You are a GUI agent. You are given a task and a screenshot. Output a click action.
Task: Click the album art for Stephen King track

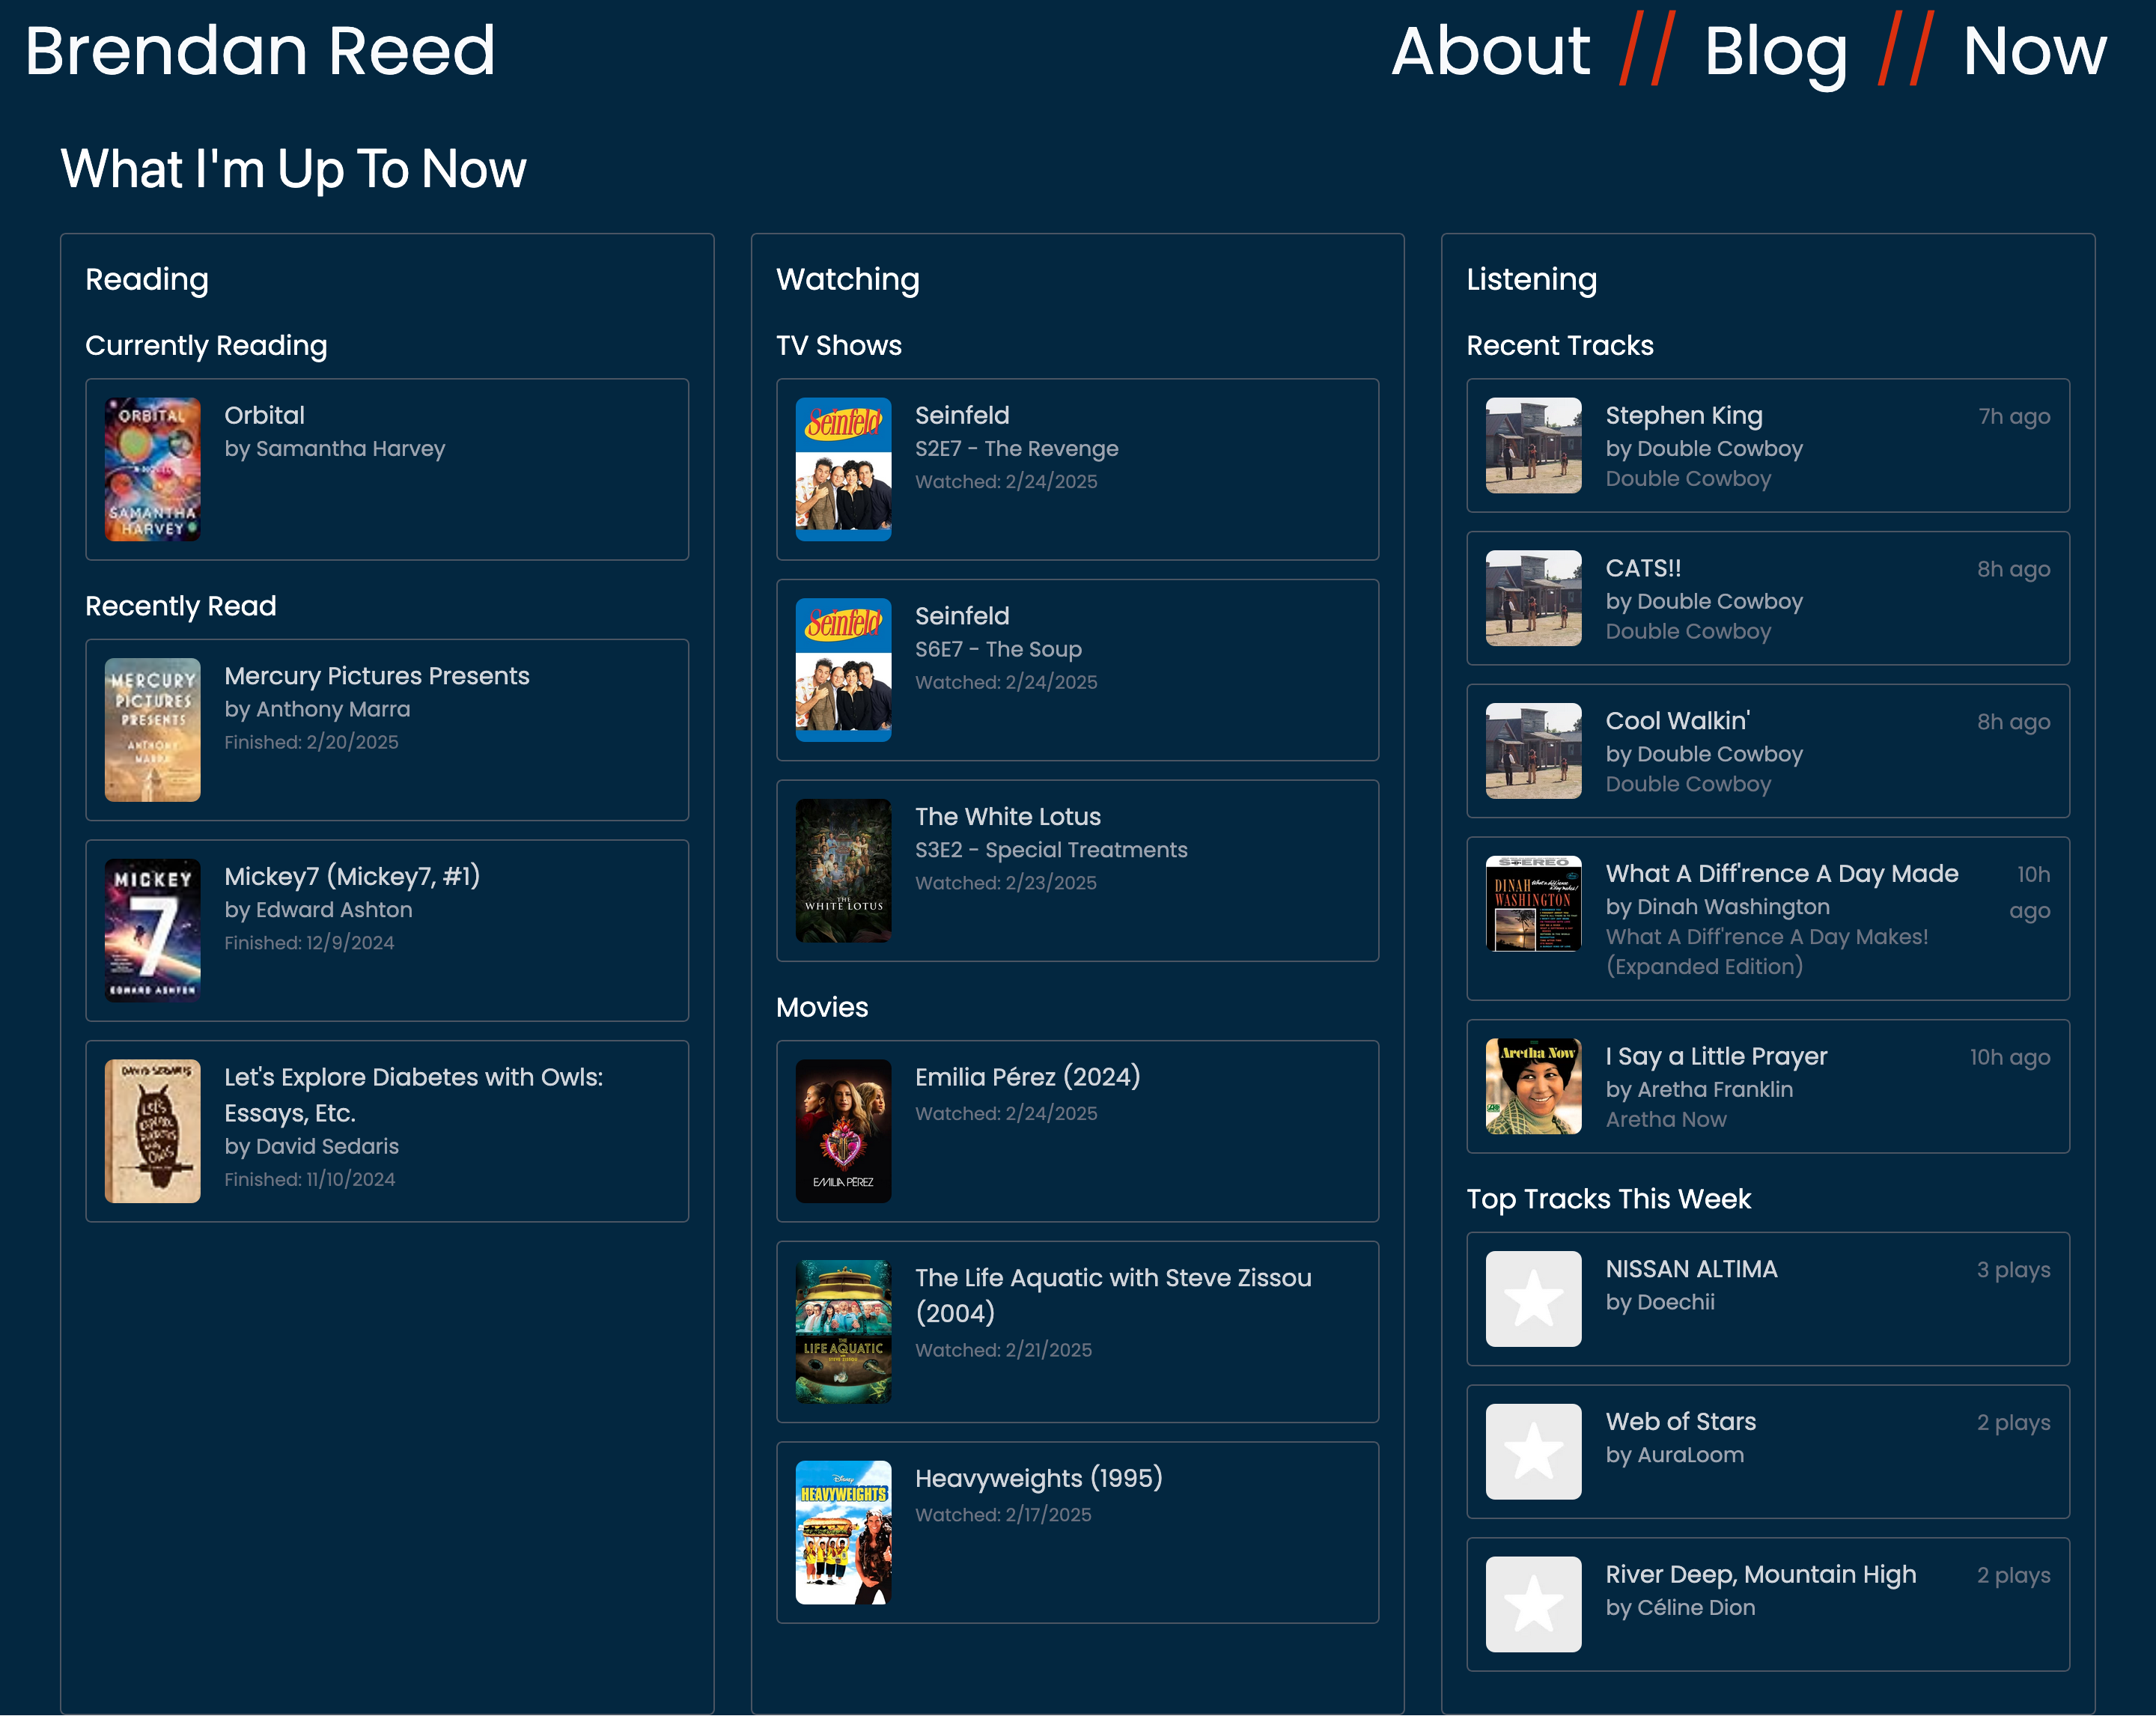(x=1533, y=445)
